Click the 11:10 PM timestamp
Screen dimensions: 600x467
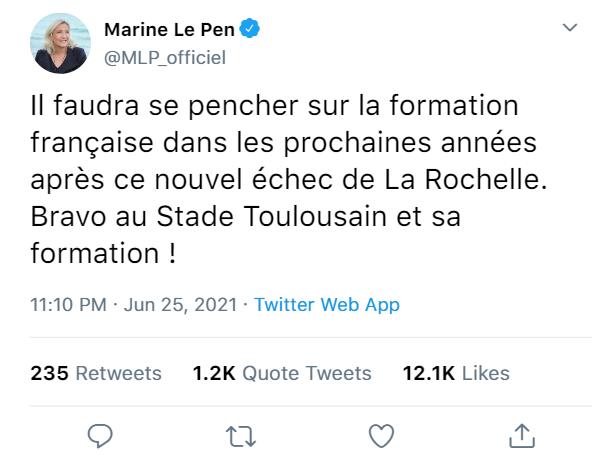(x=67, y=305)
